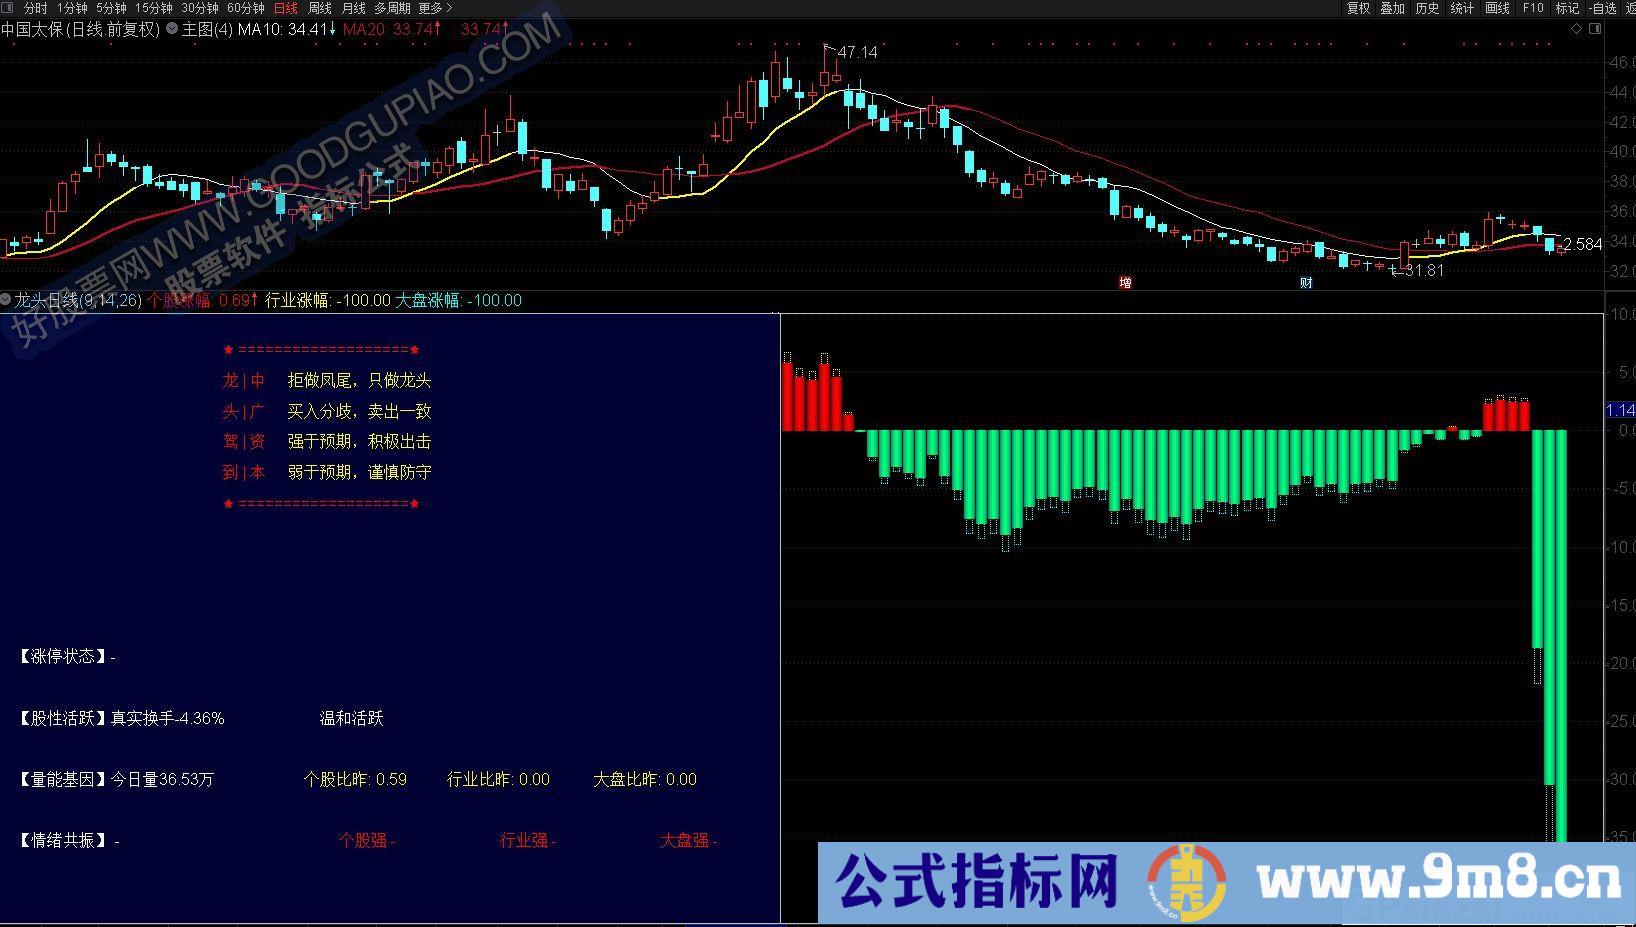Expand the 更多 more periods menu

(x=436, y=8)
